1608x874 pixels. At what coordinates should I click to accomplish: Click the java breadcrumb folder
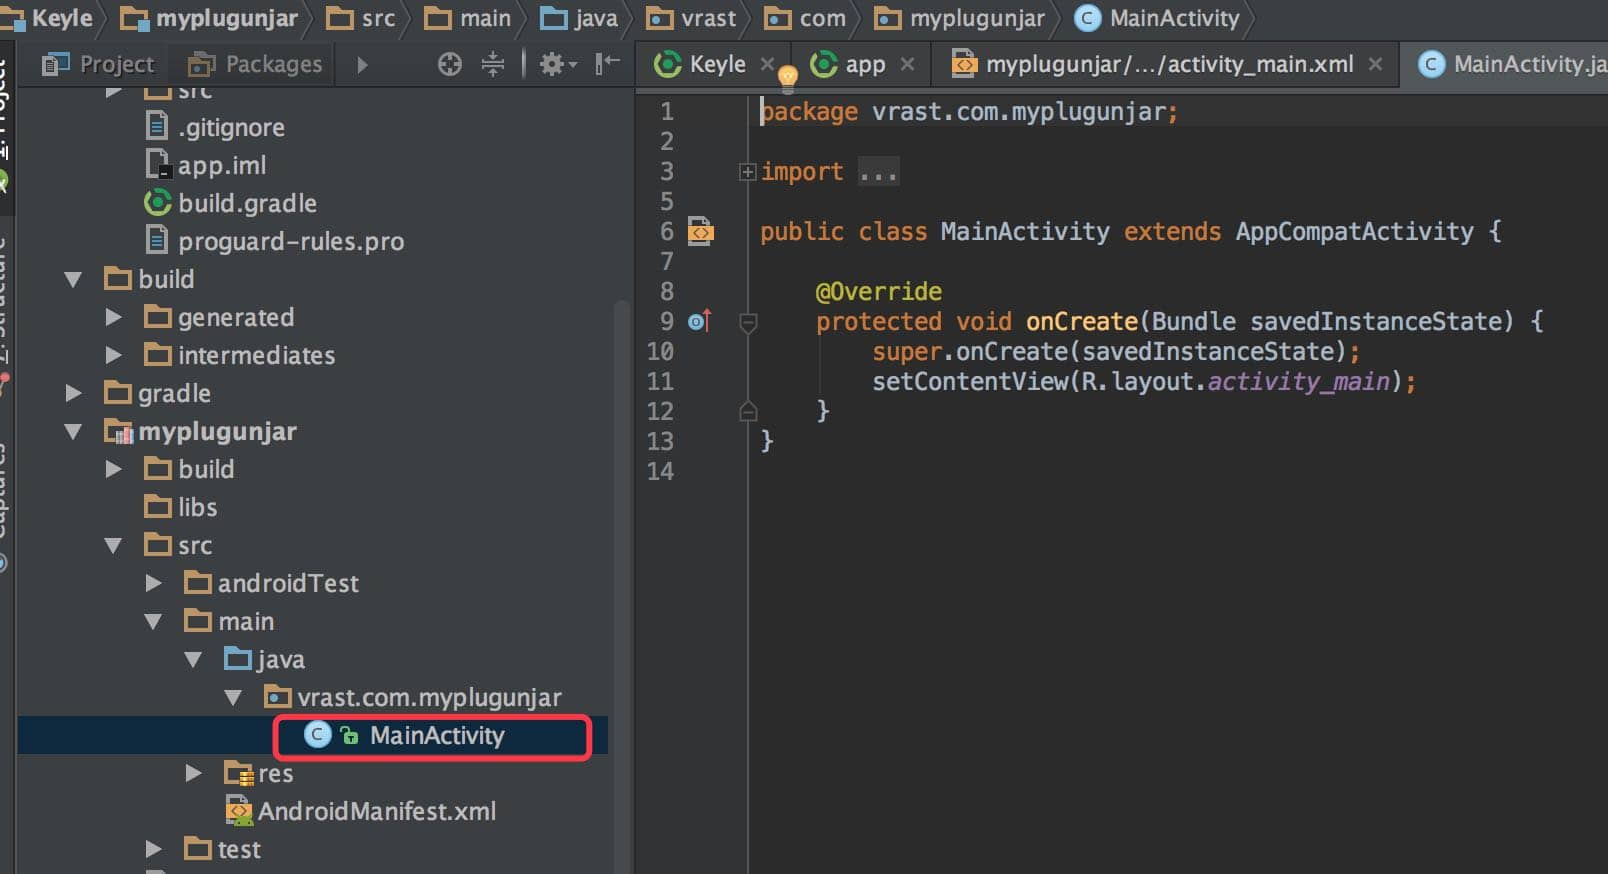click(x=580, y=18)
